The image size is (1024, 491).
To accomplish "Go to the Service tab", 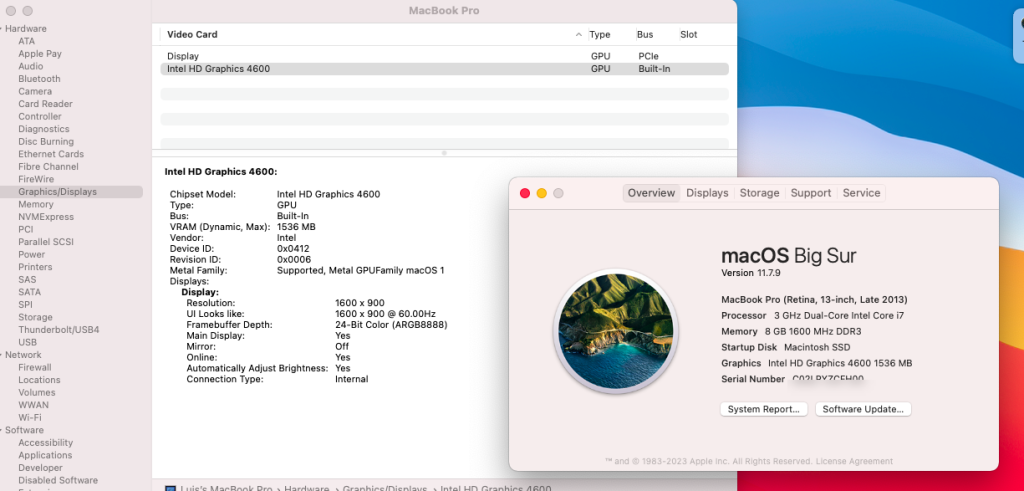I will 861,193.
